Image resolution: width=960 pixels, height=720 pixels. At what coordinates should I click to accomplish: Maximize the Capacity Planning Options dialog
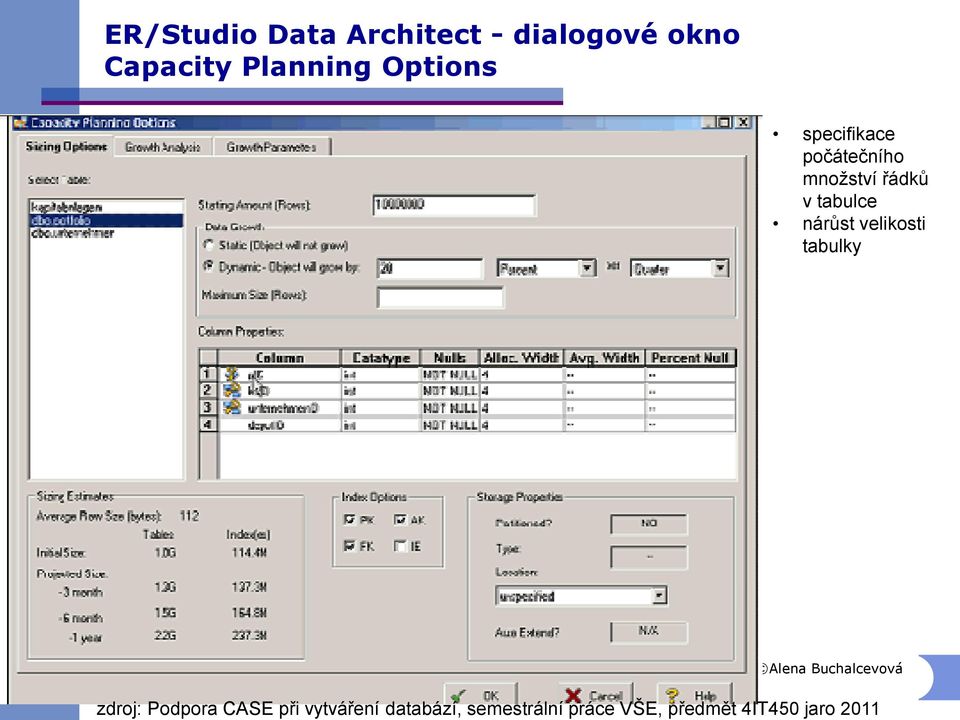point(724,122)
